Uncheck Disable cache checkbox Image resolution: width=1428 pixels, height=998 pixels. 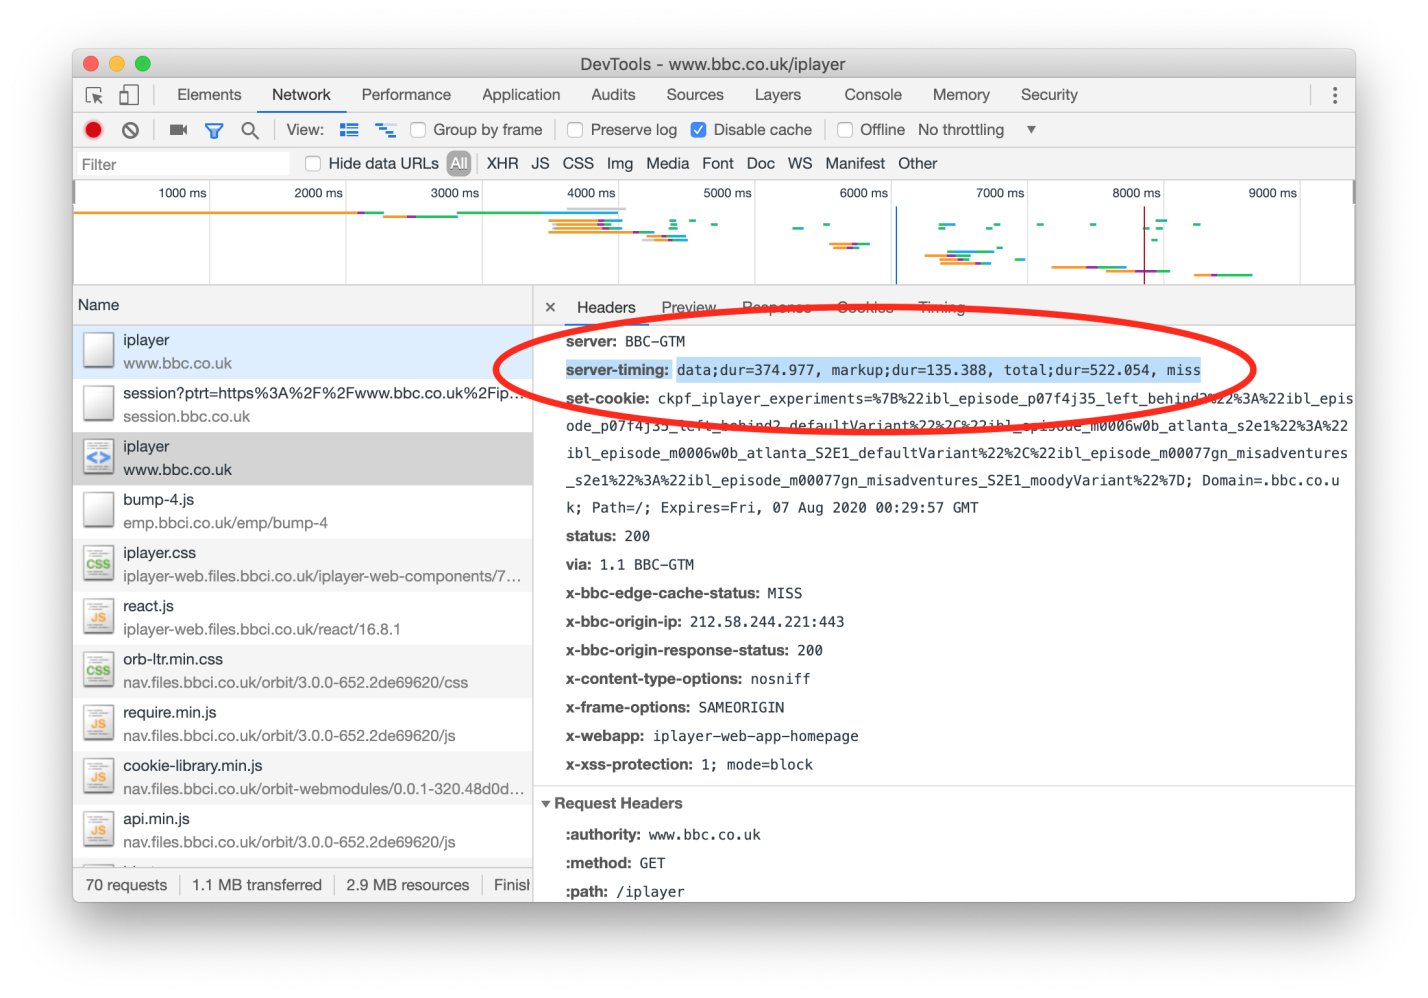698,130
